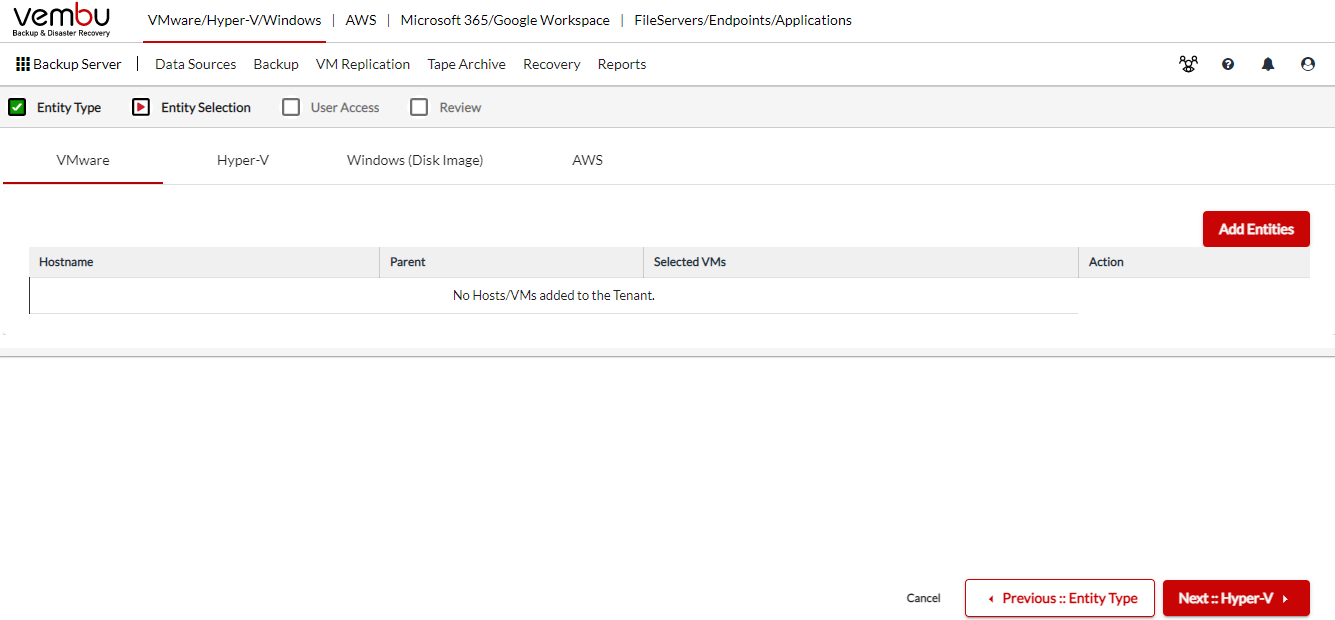The height and width of the screenshot is (620, 1335).
Task: Click the Add Entities button
Action: (x=1256, y=229)
